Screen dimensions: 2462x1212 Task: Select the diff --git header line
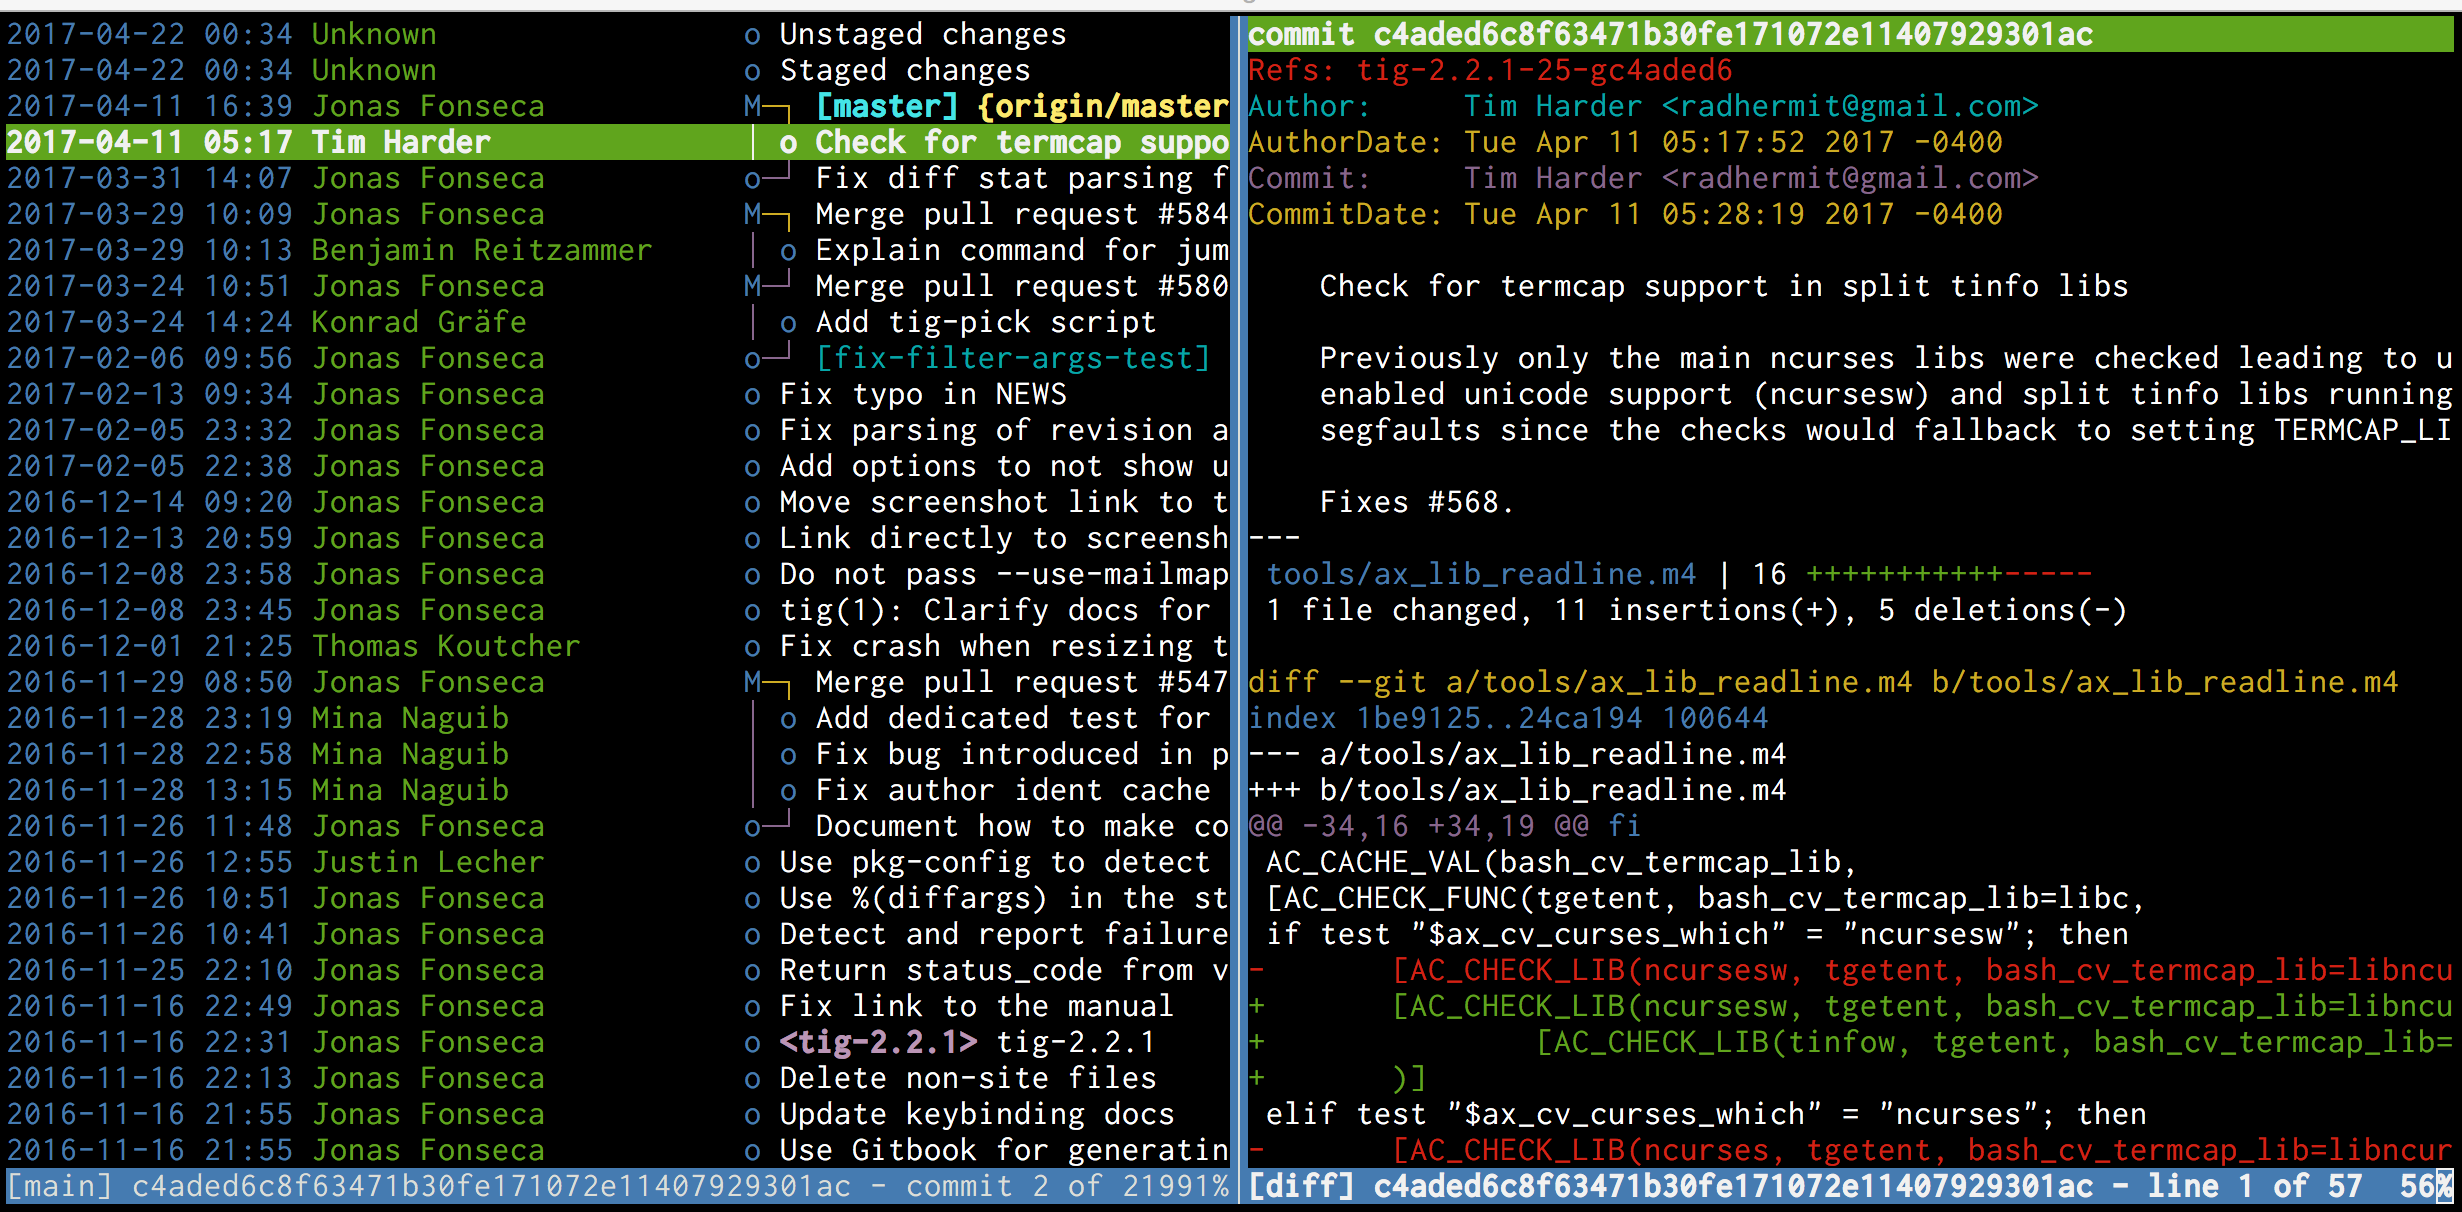point(1822,683)
